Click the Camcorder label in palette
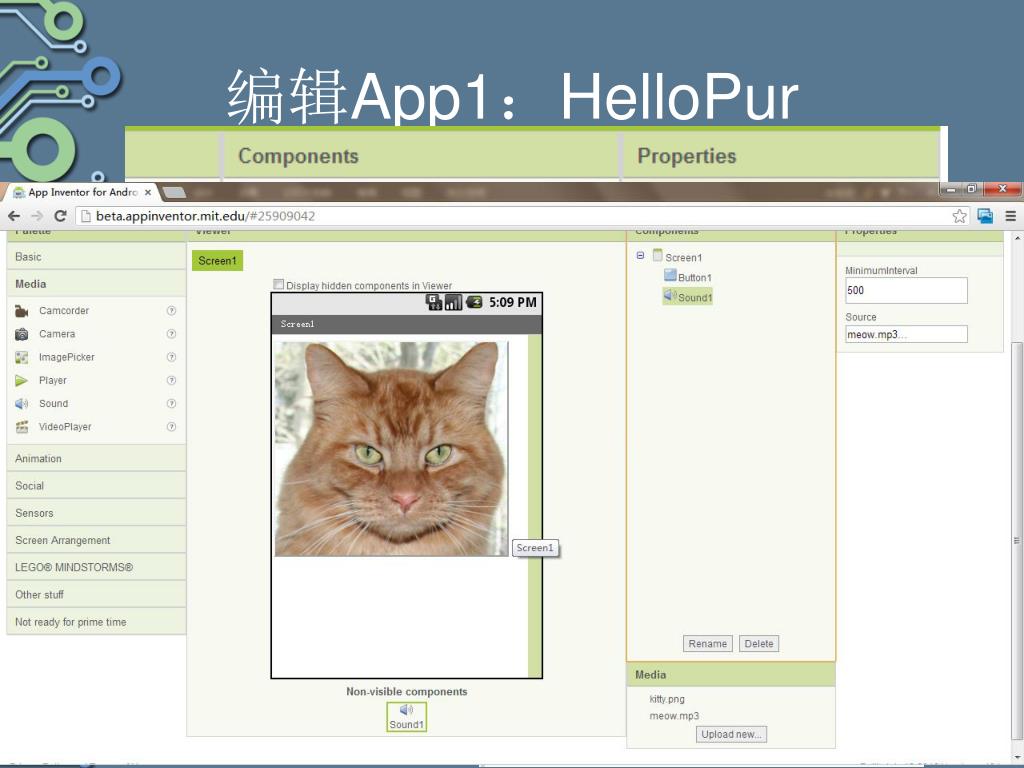Viewport: 1024px width, 768px height. click(64, 311)
